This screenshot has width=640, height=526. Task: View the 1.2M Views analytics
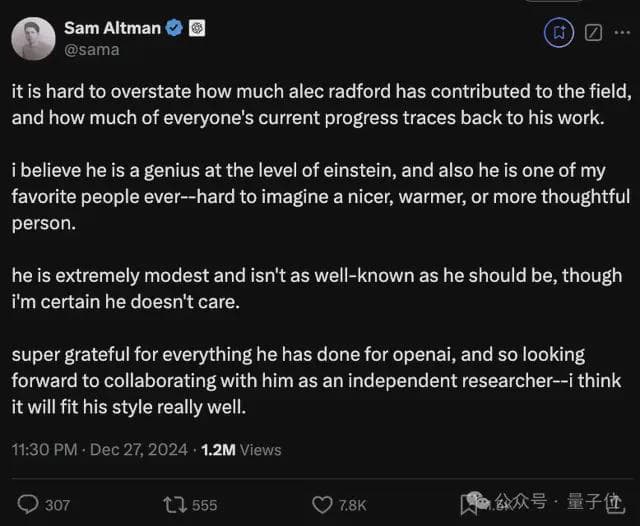pyautogui.click(x=241, y=450)
